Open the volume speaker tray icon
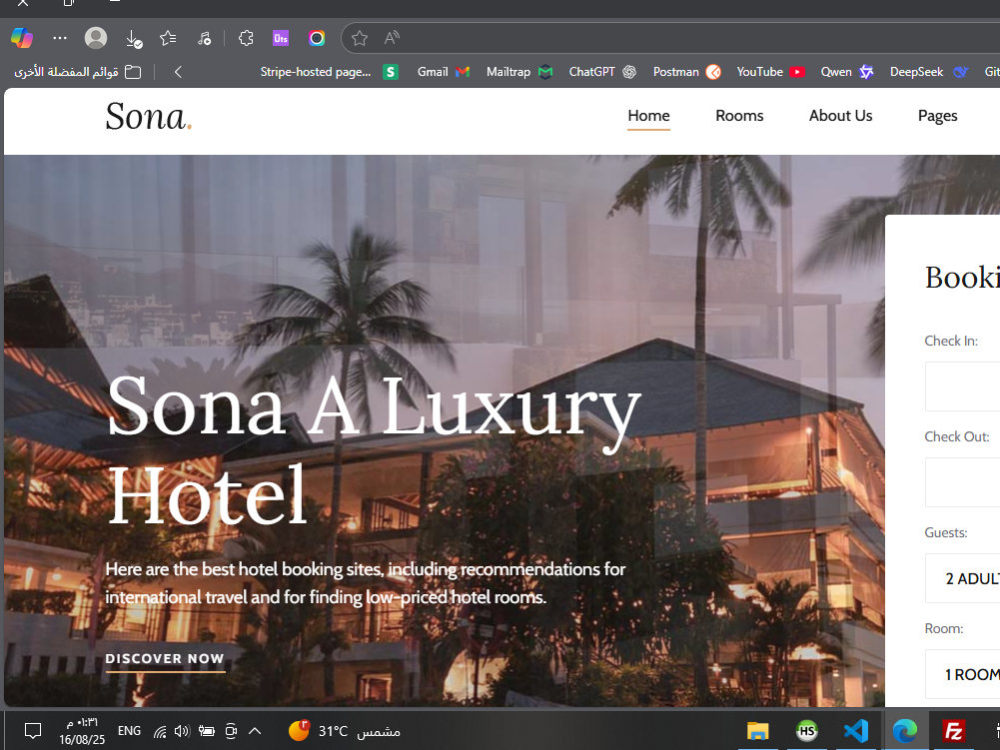 click(182, 732)
